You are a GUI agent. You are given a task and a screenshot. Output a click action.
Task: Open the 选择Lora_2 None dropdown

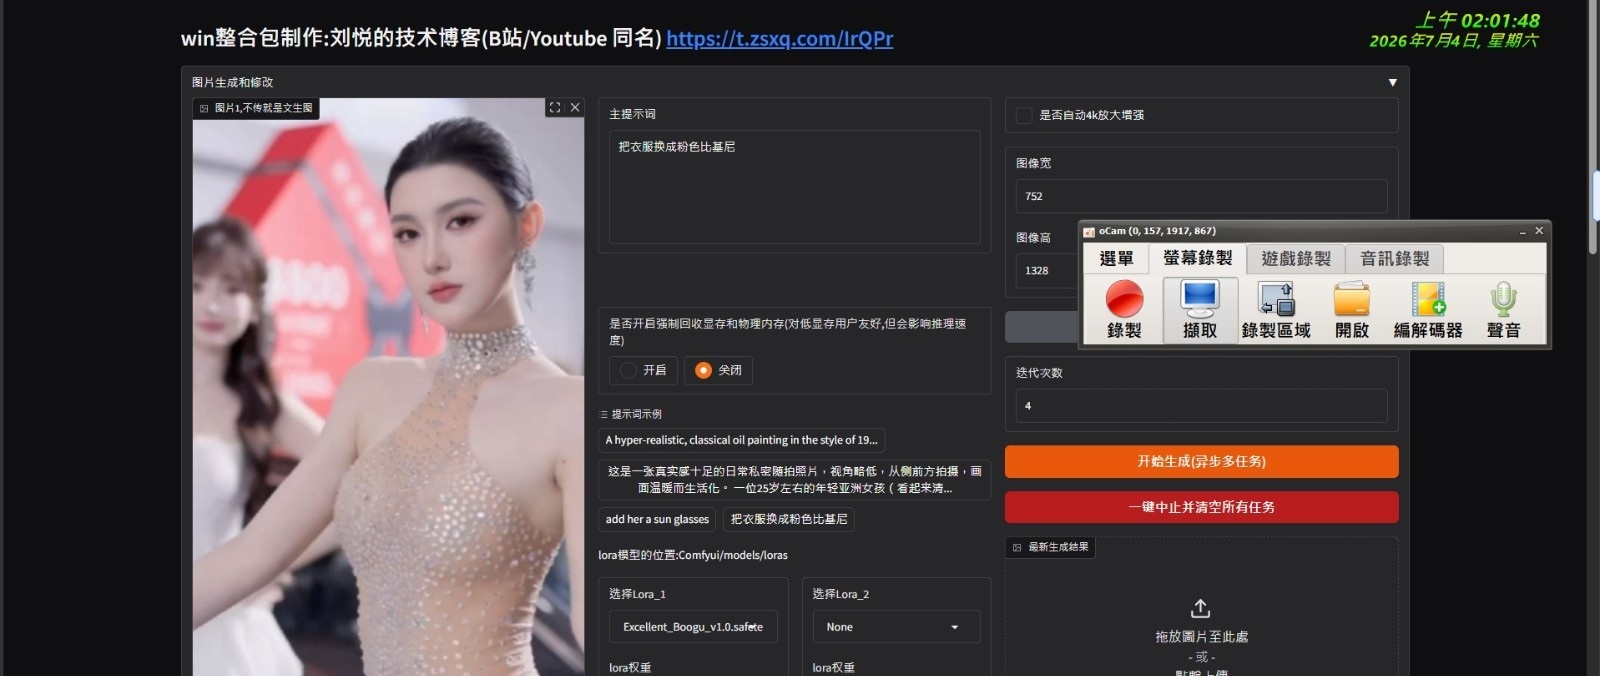coord(896,627)
